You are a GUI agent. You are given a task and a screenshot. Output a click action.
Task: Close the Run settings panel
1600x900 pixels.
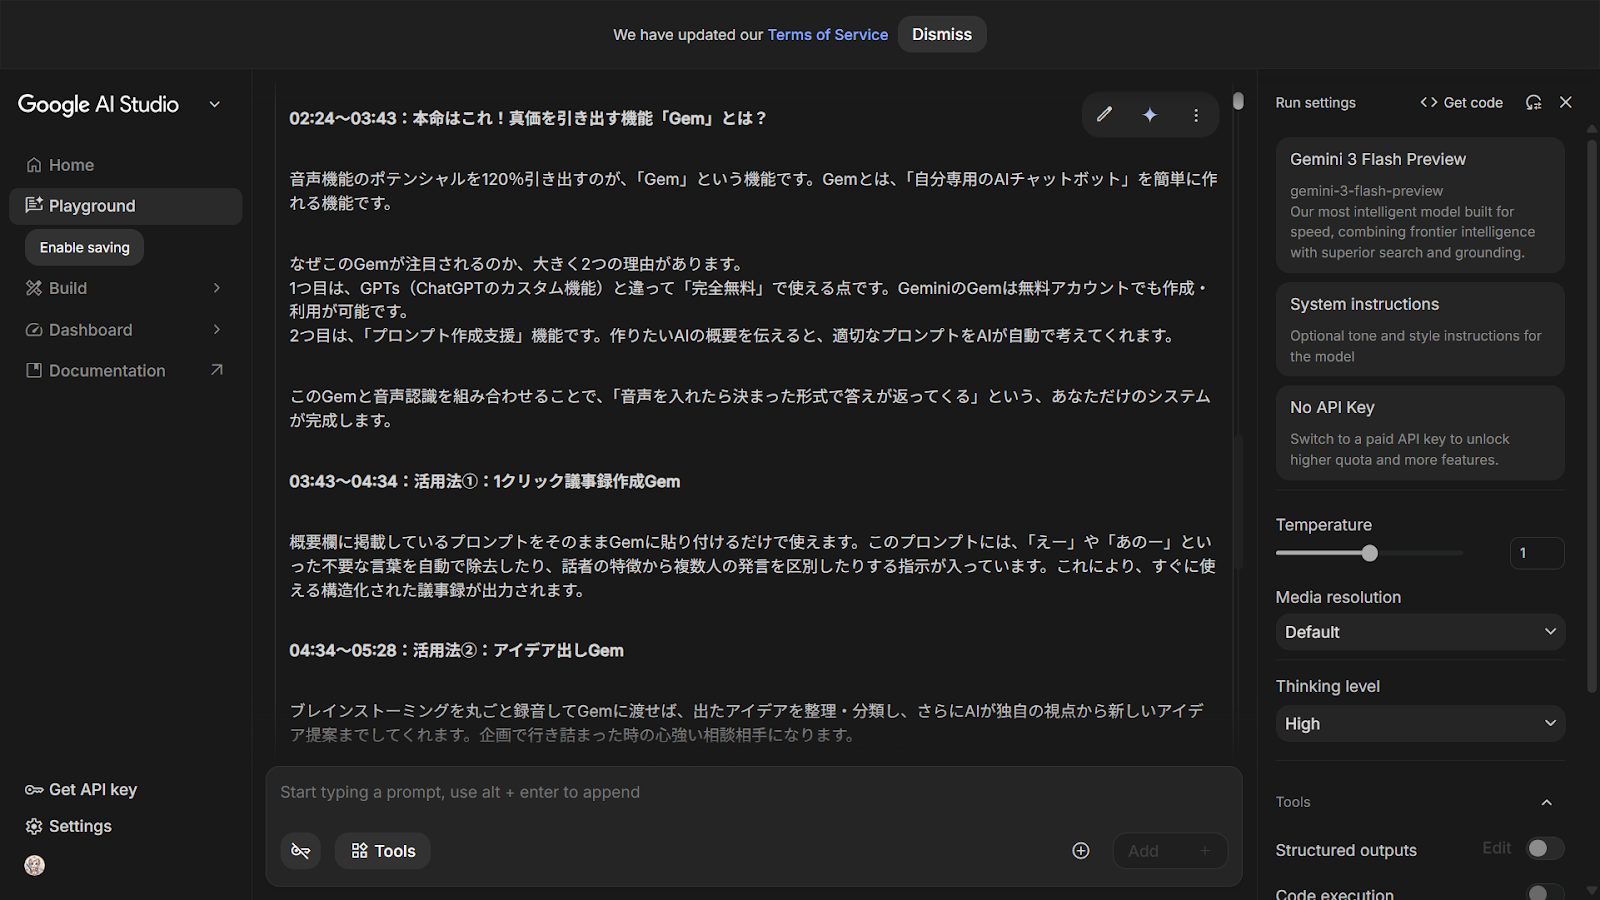click(1566, 102)
